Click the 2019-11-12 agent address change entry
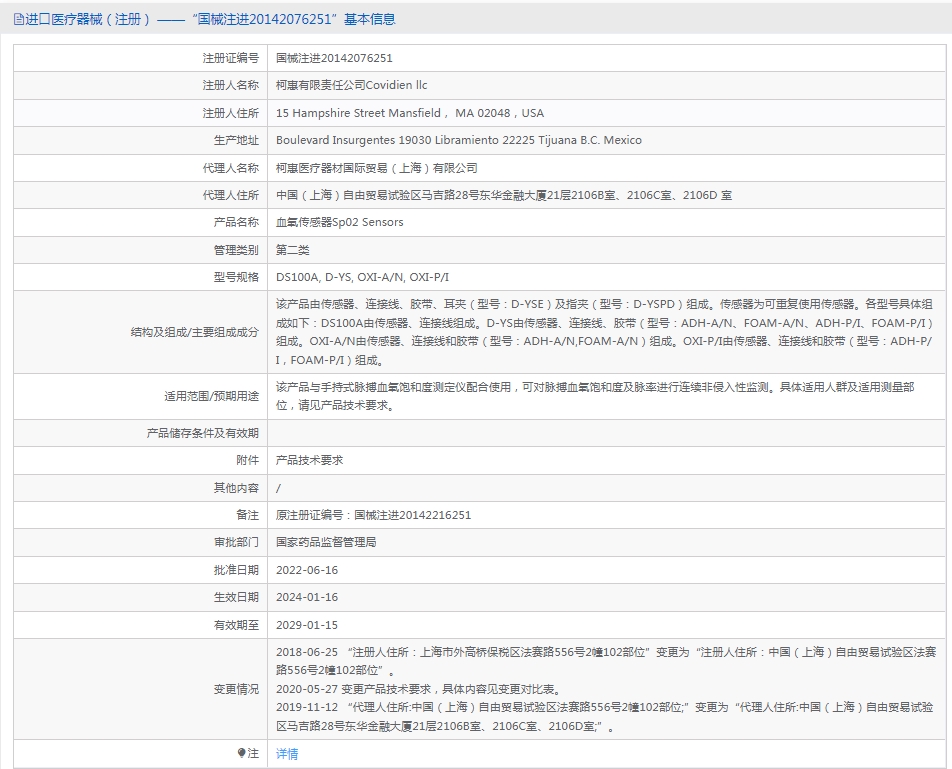 [605, 716]
